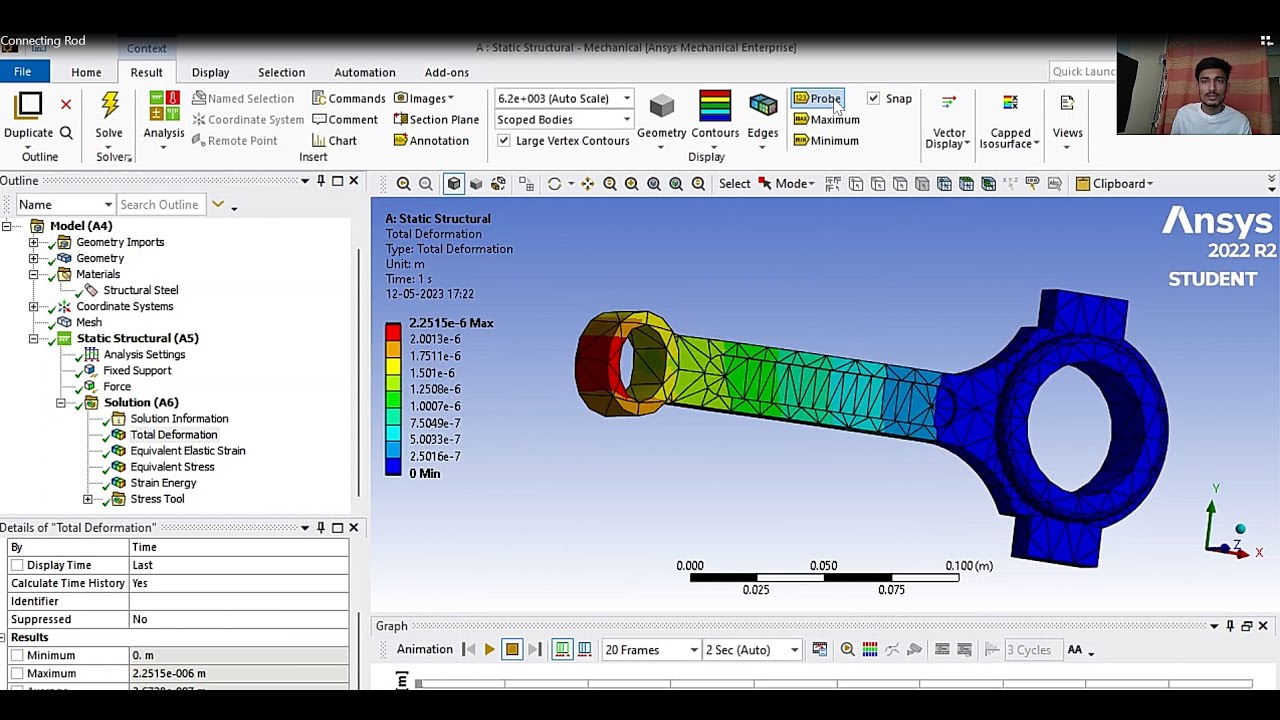Switch to the Display ribbon tab
The image size is (1280, 720).
(210, 72)
